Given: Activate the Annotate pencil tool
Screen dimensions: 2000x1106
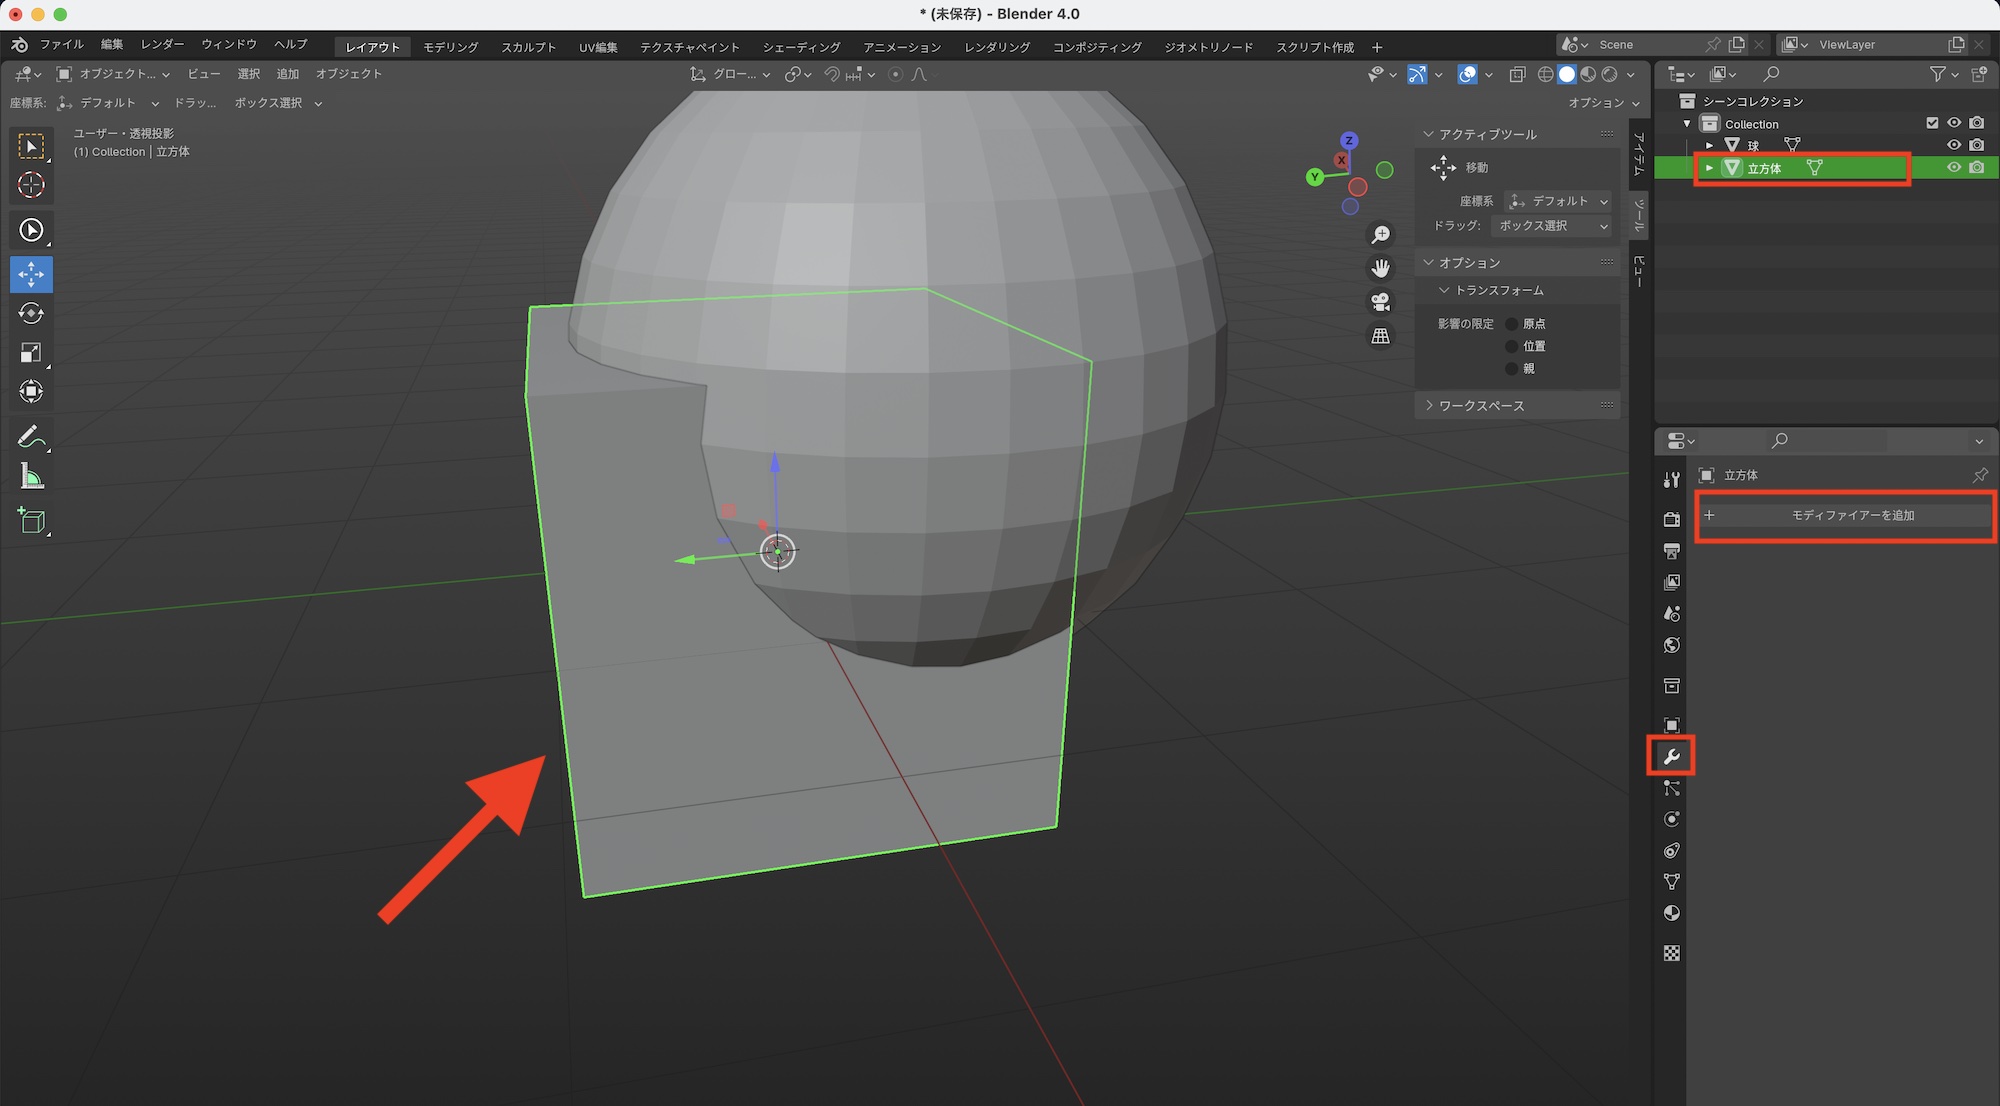Looking at the screenshot, I should coord(31,437).
